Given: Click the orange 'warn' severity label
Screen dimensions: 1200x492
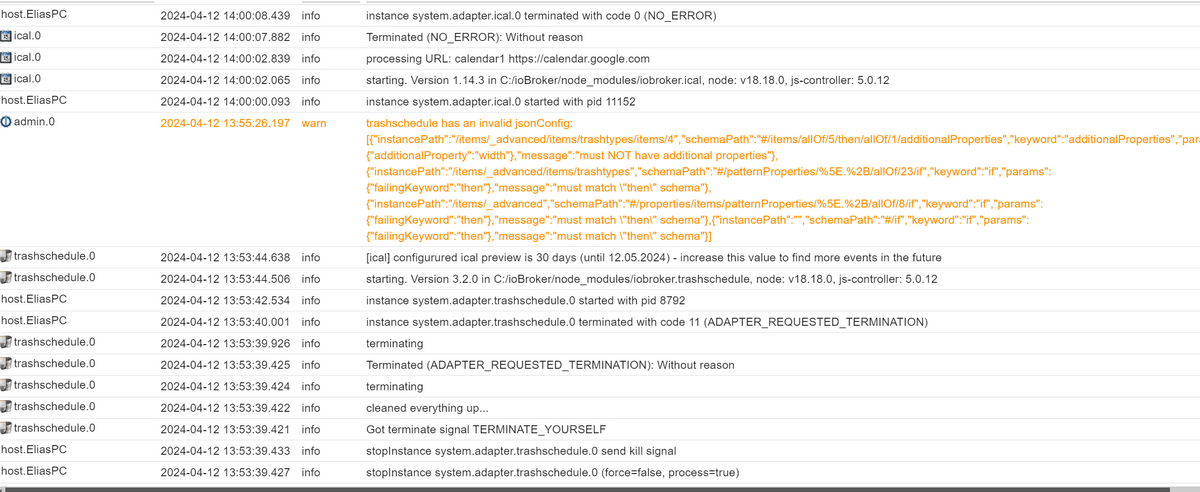Looking at the screenshot, I should coord(313,123).
